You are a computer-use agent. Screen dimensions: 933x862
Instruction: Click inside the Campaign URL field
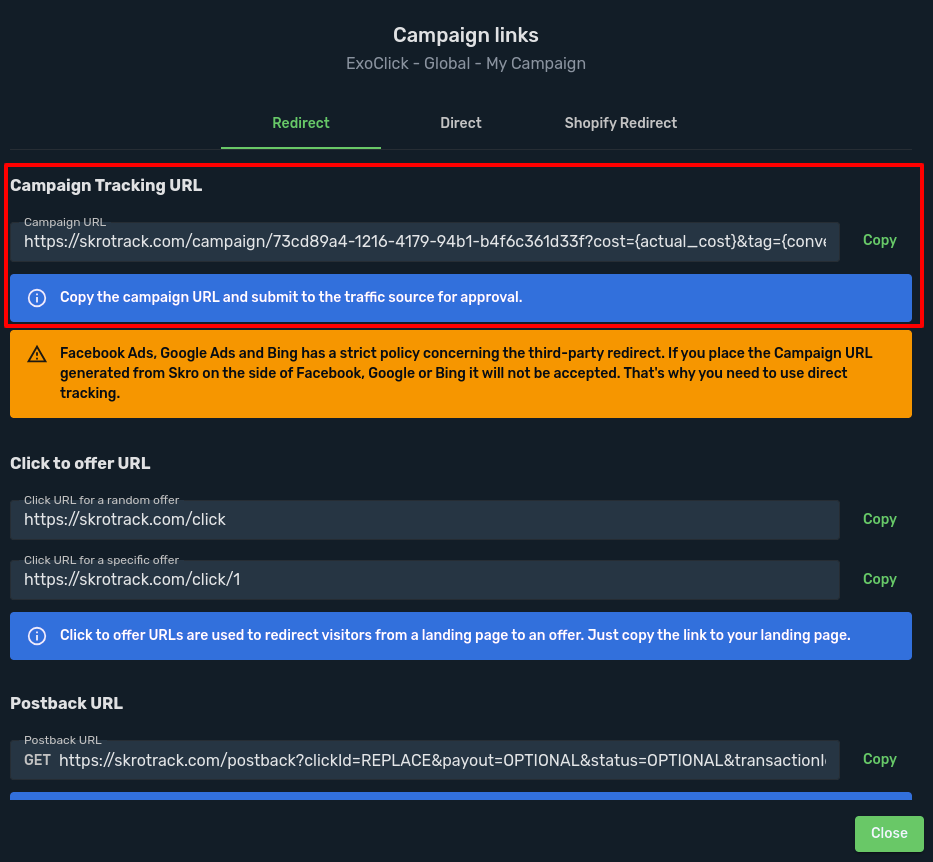(425, 242)
